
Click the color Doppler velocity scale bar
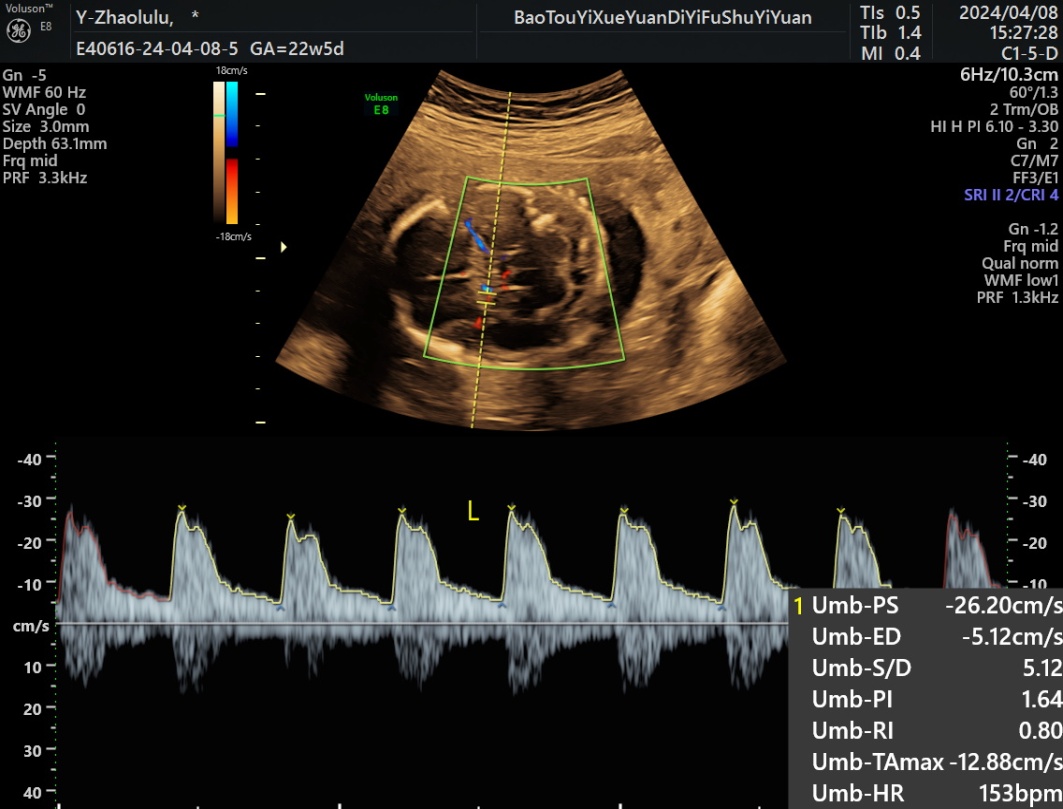(225, 152)
